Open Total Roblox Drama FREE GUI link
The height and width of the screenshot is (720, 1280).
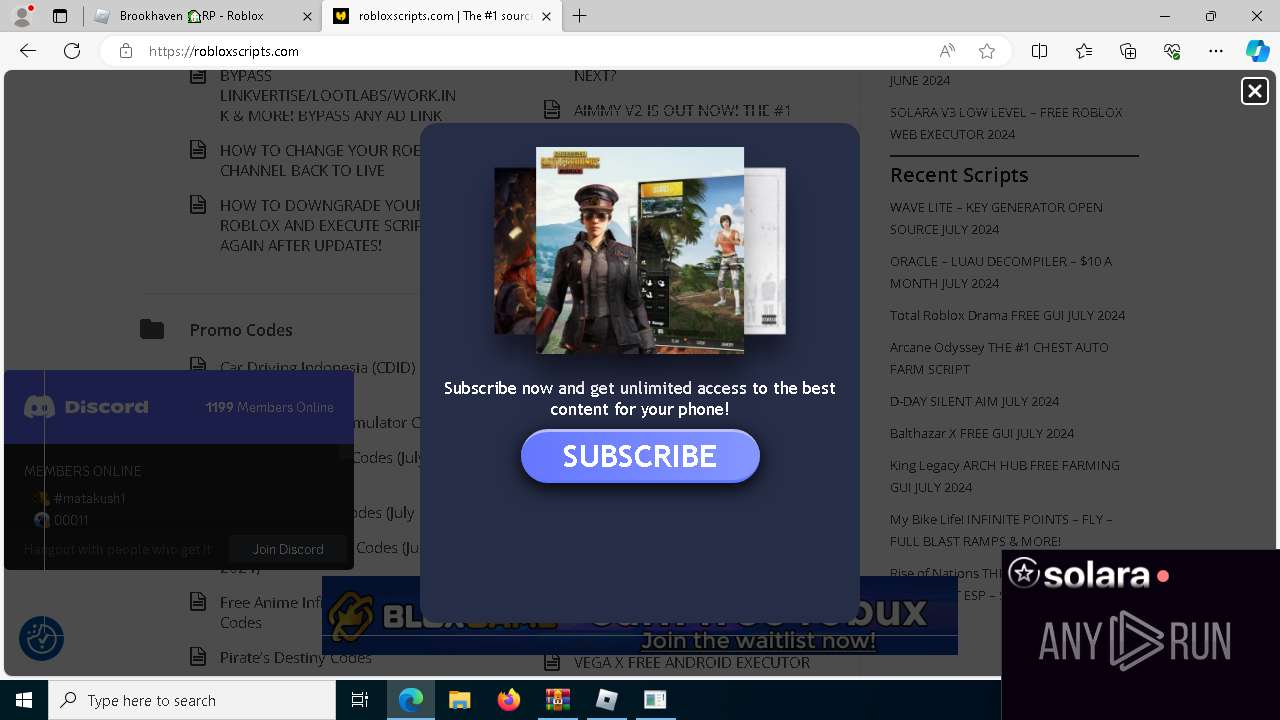click(x=1007, y=315)
